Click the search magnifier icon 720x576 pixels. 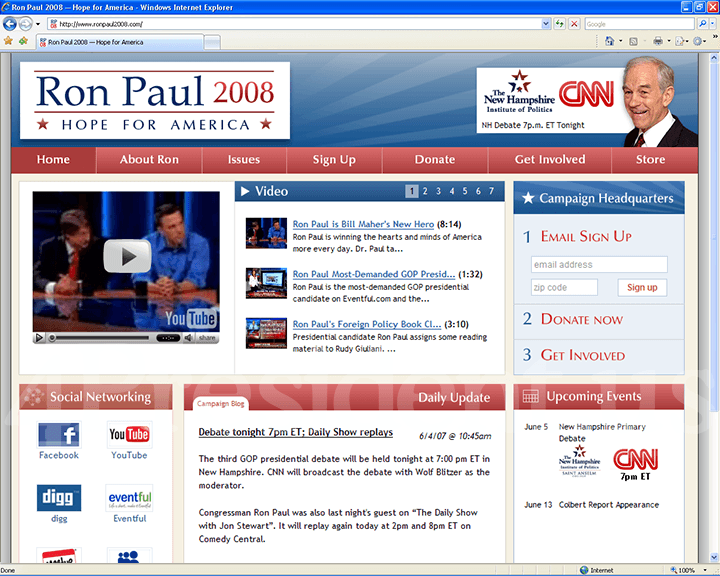coord(702,24)
